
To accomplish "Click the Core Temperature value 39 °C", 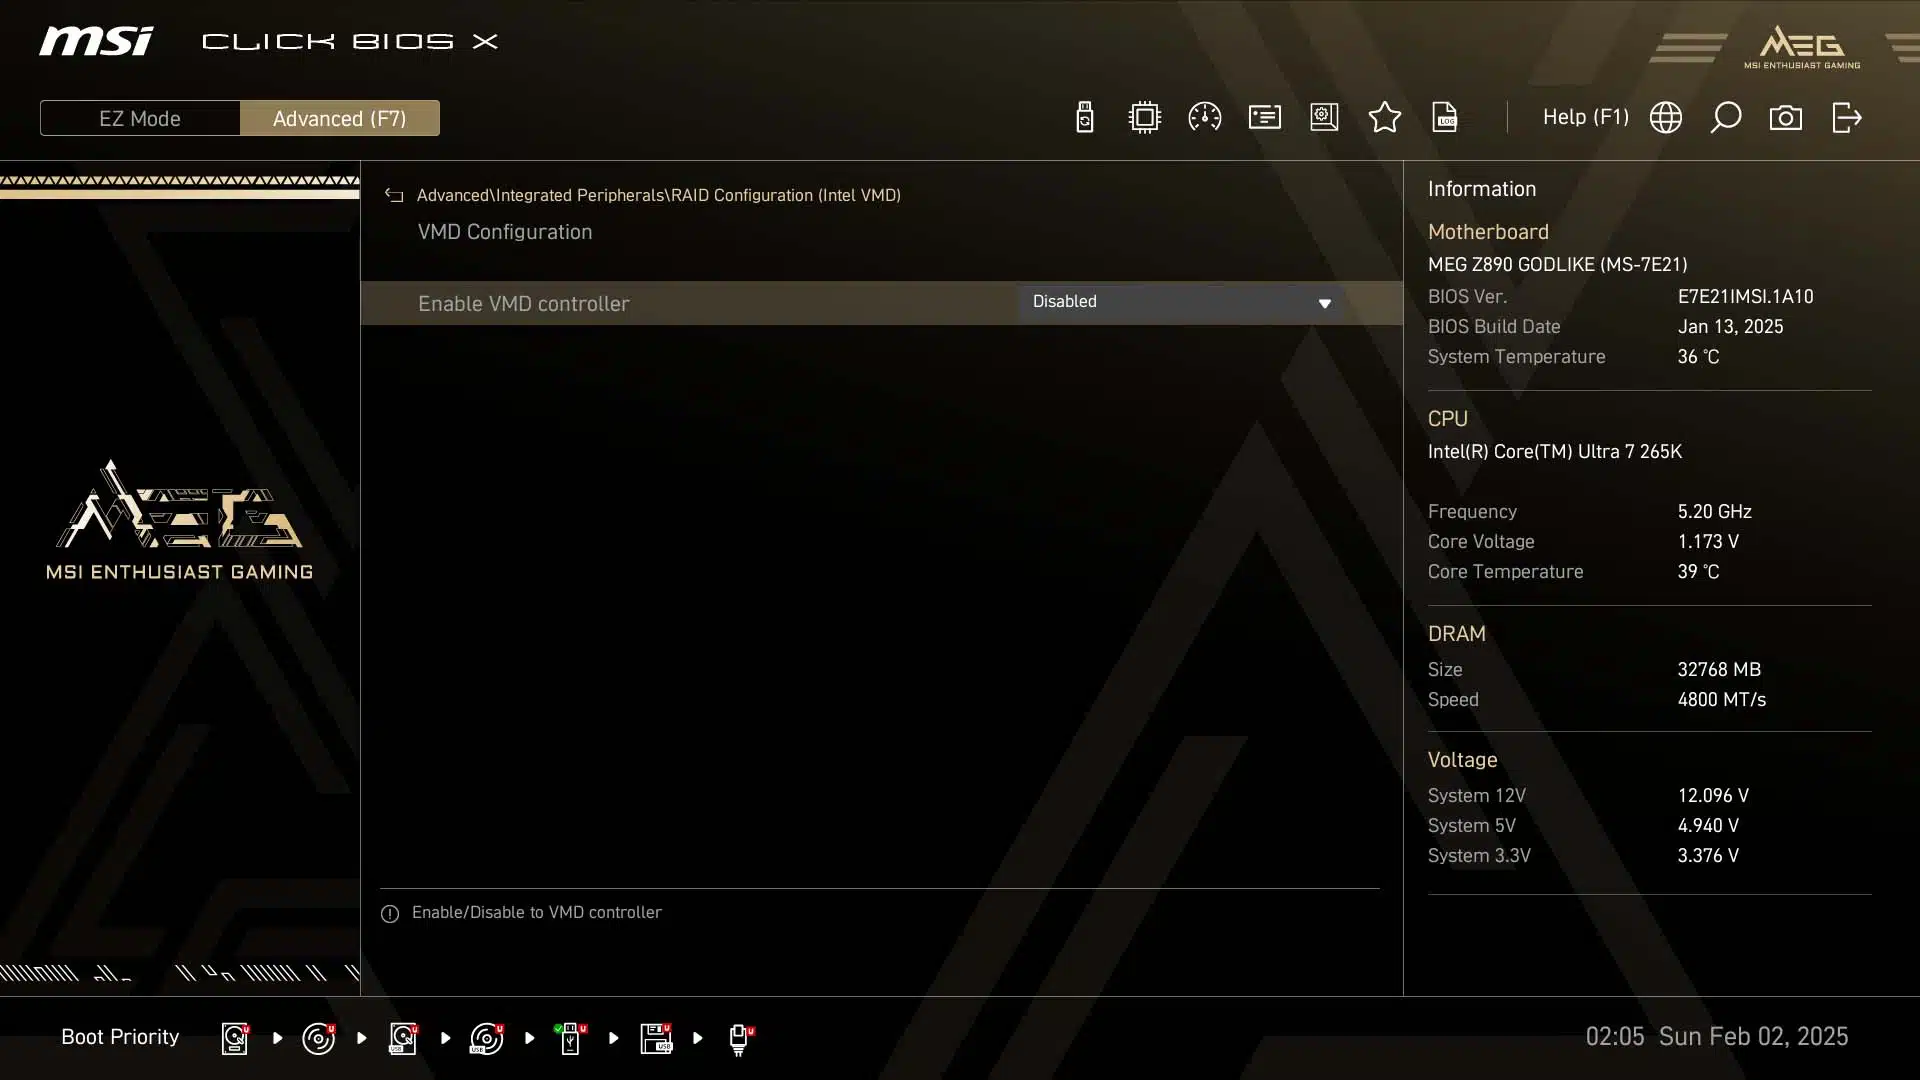I will tap(1698, 571).
